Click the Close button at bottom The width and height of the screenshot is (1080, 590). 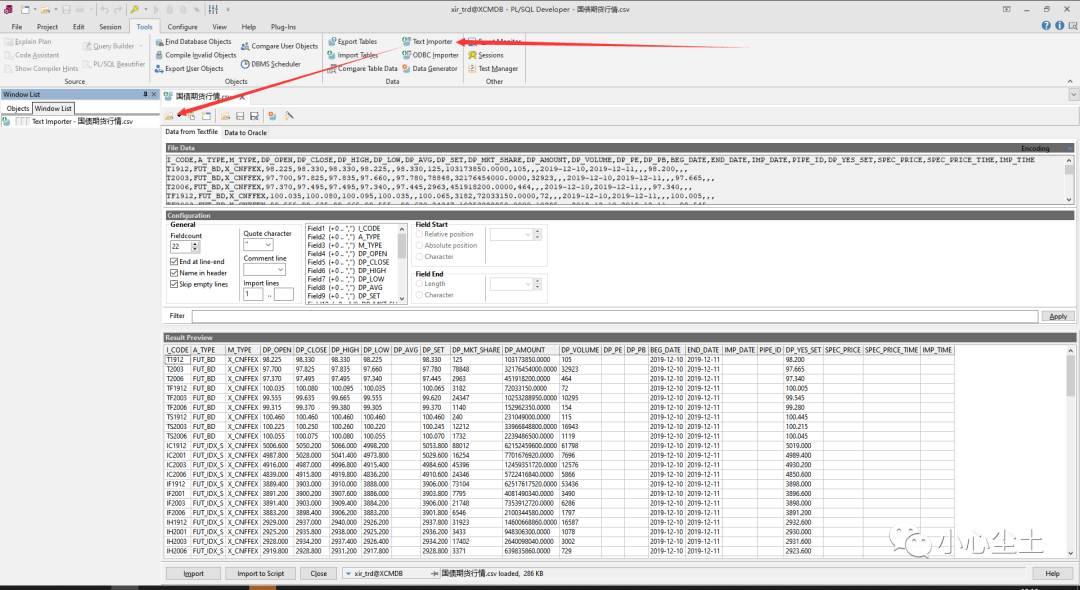click(x=318, y=573)
